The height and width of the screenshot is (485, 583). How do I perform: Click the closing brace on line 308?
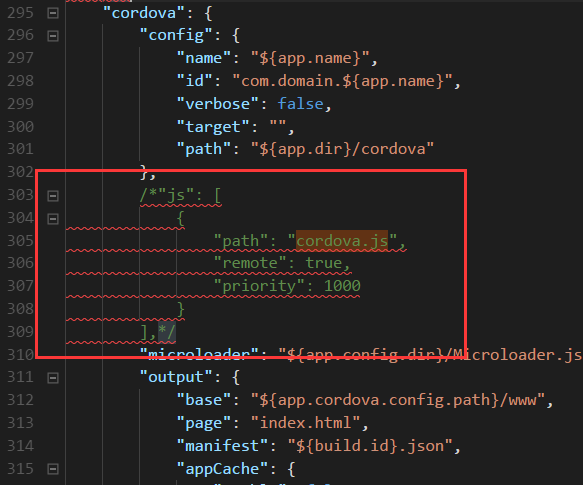coord(181,309)
